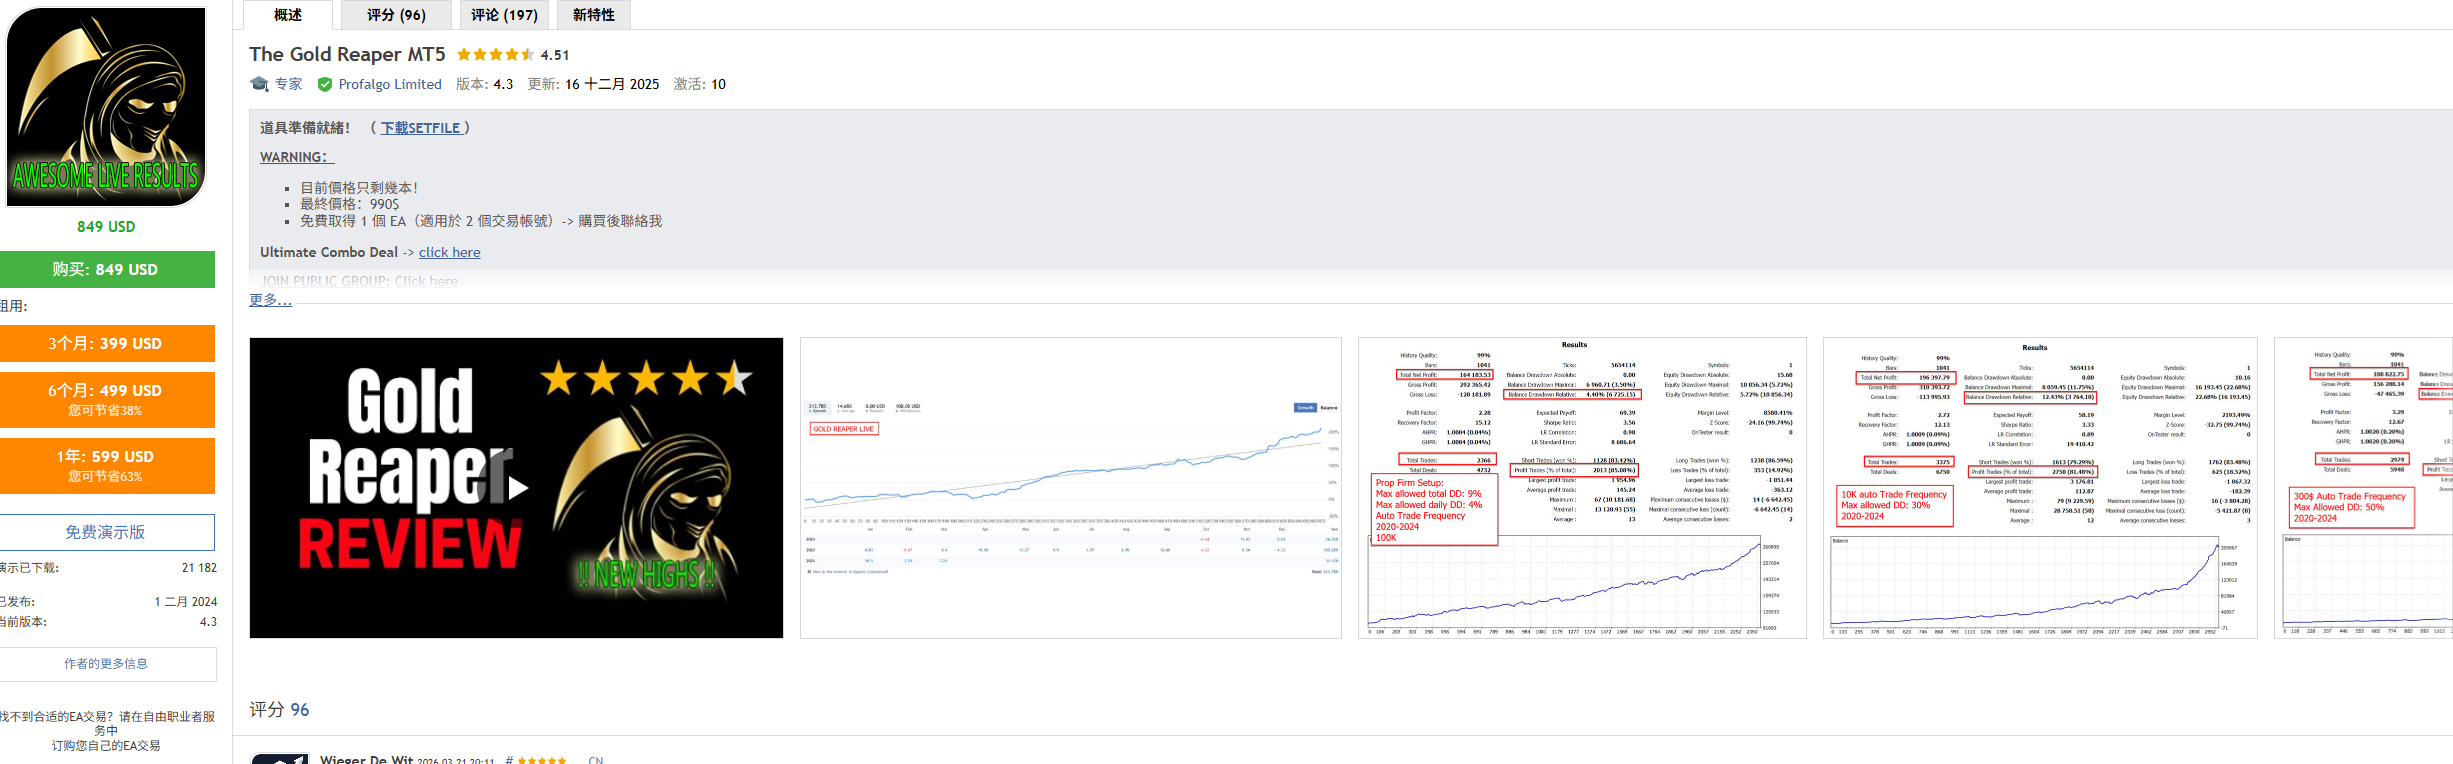Click the green verified badge by Profalgo
2453x764 pixels.
pyautogui.click(x=325, y=85)
